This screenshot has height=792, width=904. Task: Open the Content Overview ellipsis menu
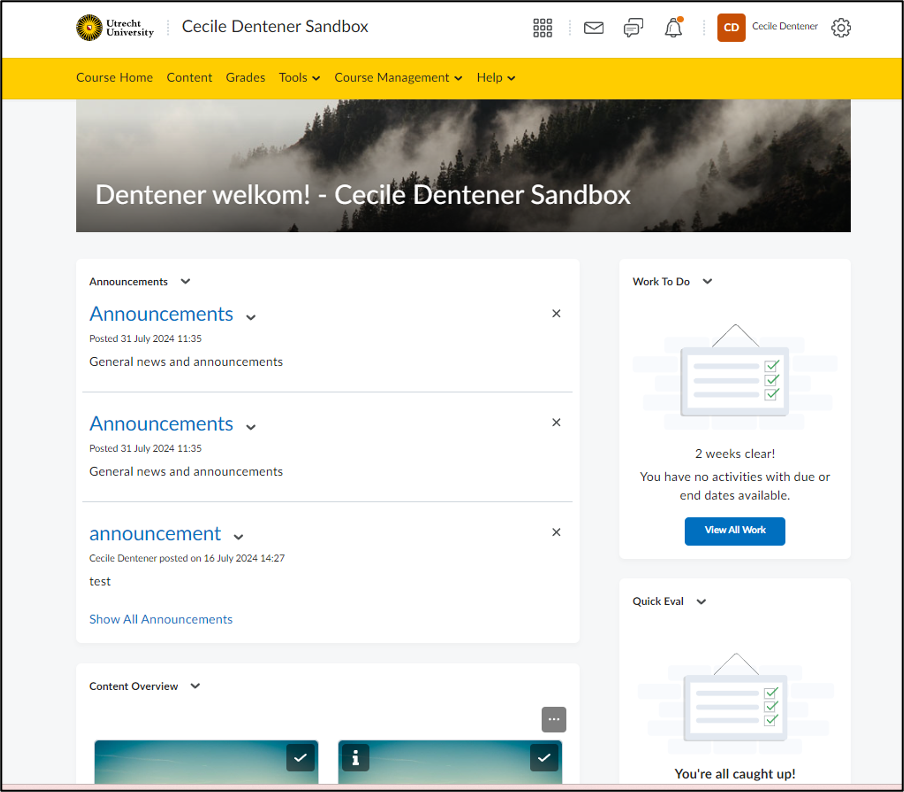click(x=553, y=719)
